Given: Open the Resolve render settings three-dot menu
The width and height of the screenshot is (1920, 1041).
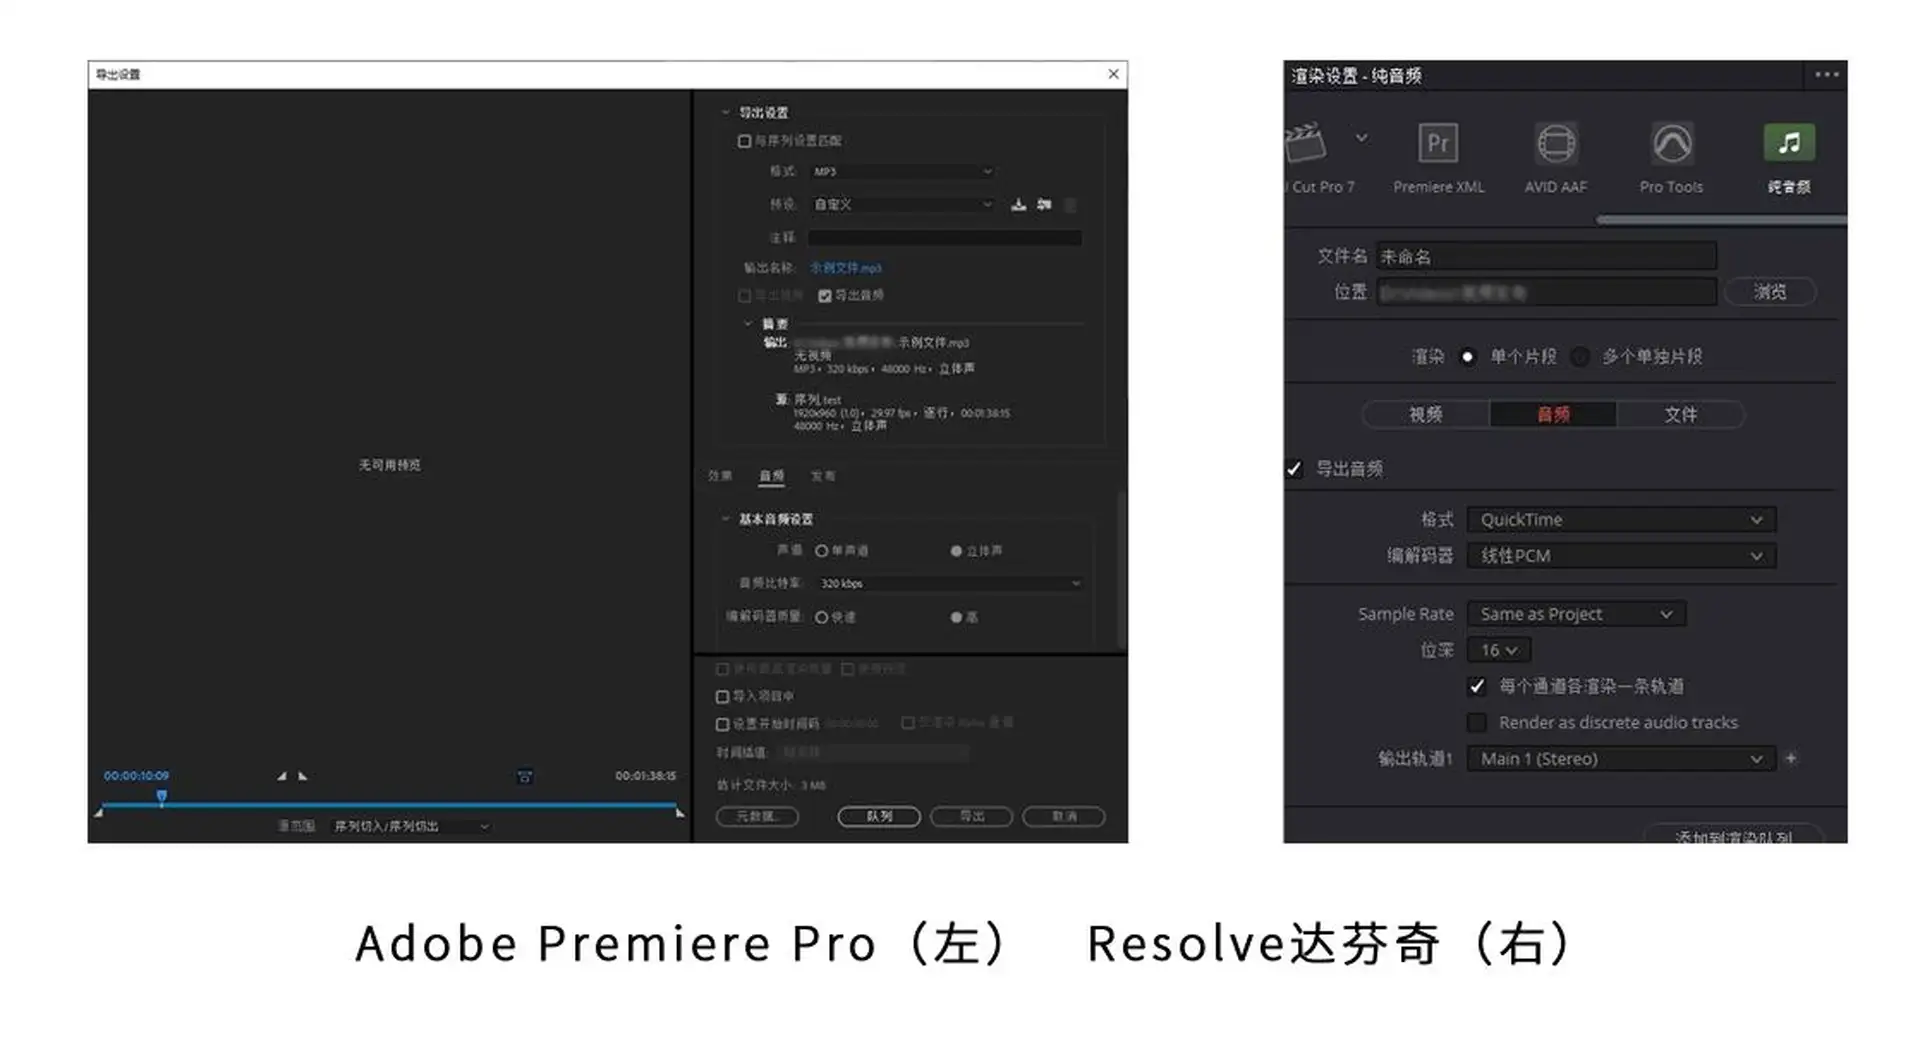Looking at the screenshot, I should [1827, 75].
